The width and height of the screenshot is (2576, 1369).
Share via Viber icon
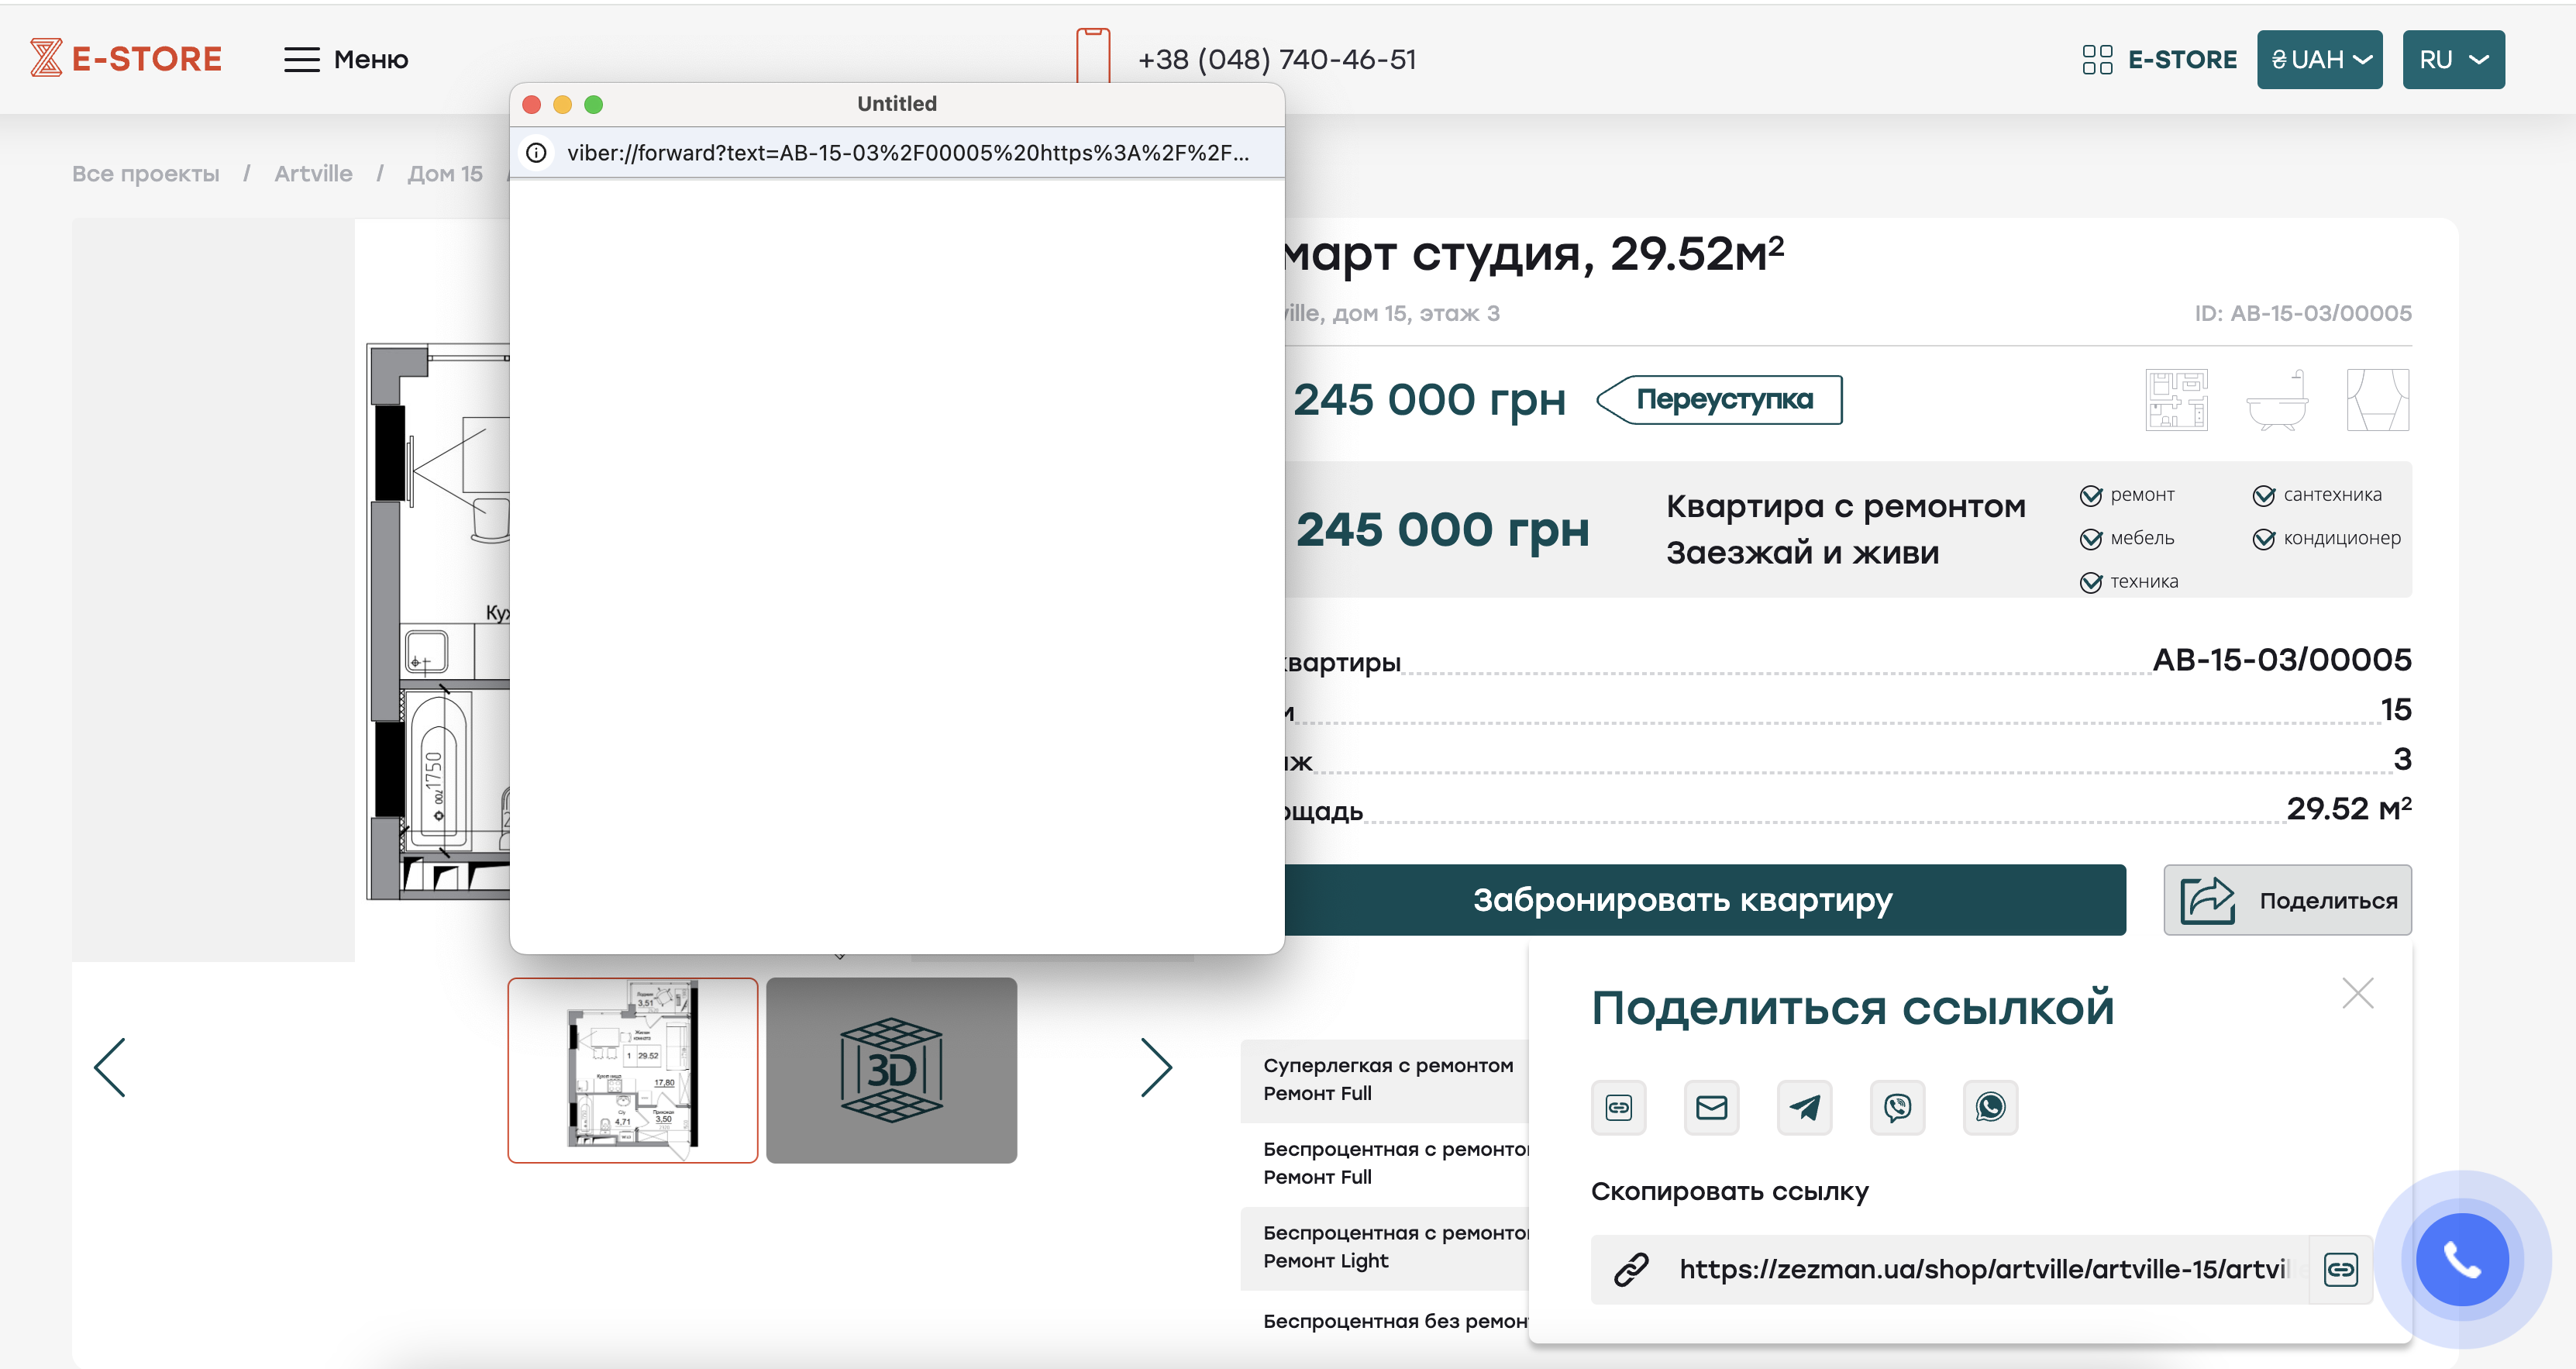(1897, 1107)
